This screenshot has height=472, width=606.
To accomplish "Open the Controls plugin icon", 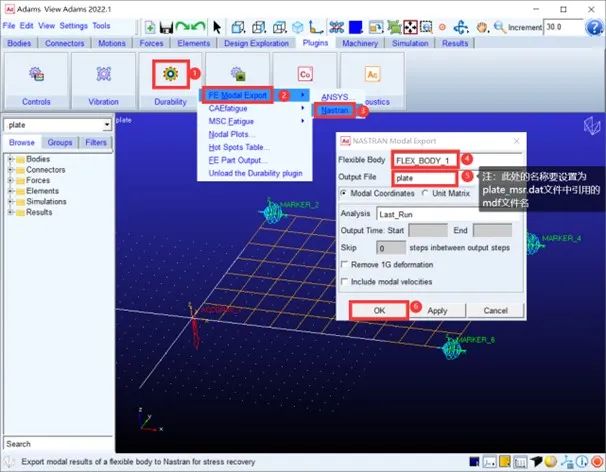I will 36,73.
